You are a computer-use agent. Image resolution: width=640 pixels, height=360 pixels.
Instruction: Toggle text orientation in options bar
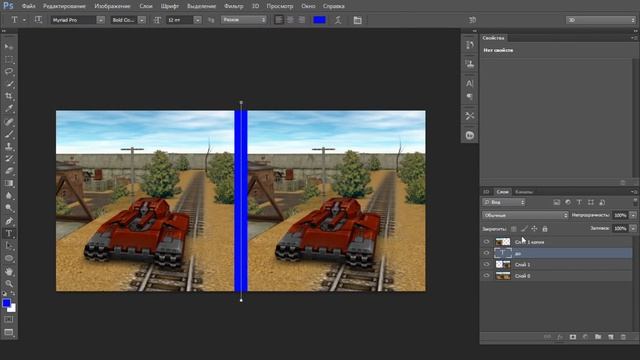click(x=38, y=20)
